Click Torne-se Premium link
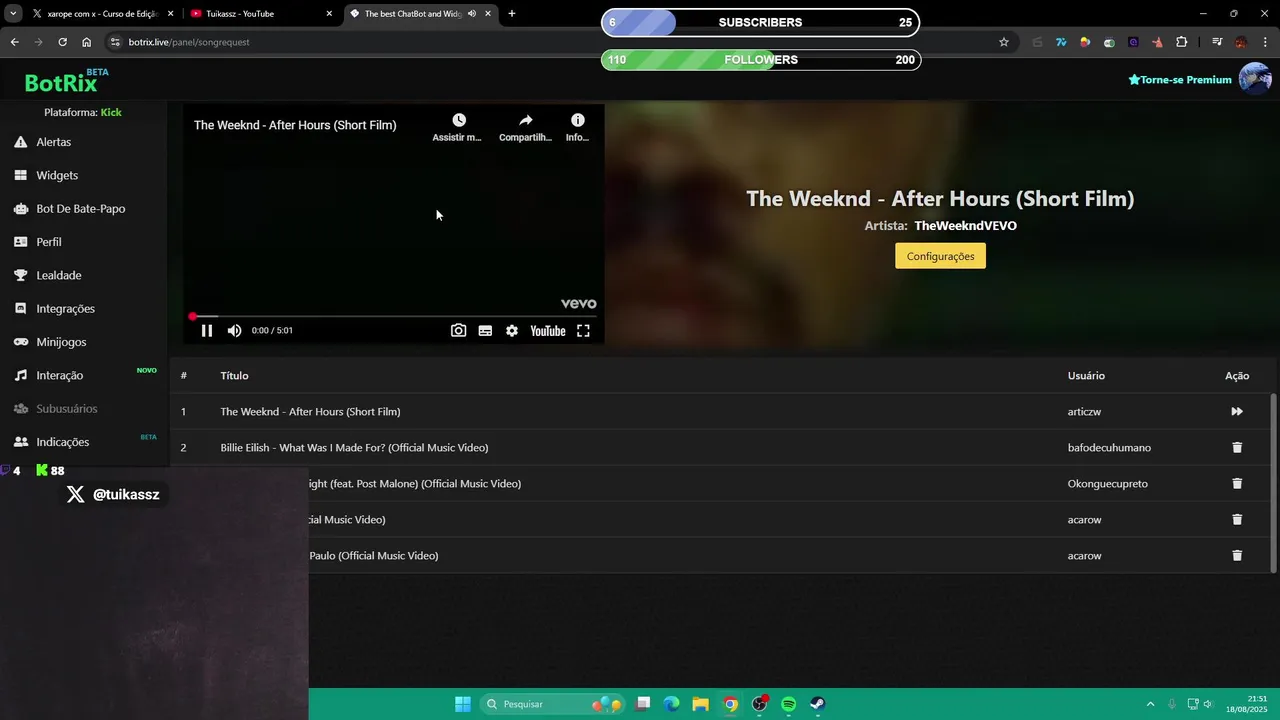 click(1180, 80)
